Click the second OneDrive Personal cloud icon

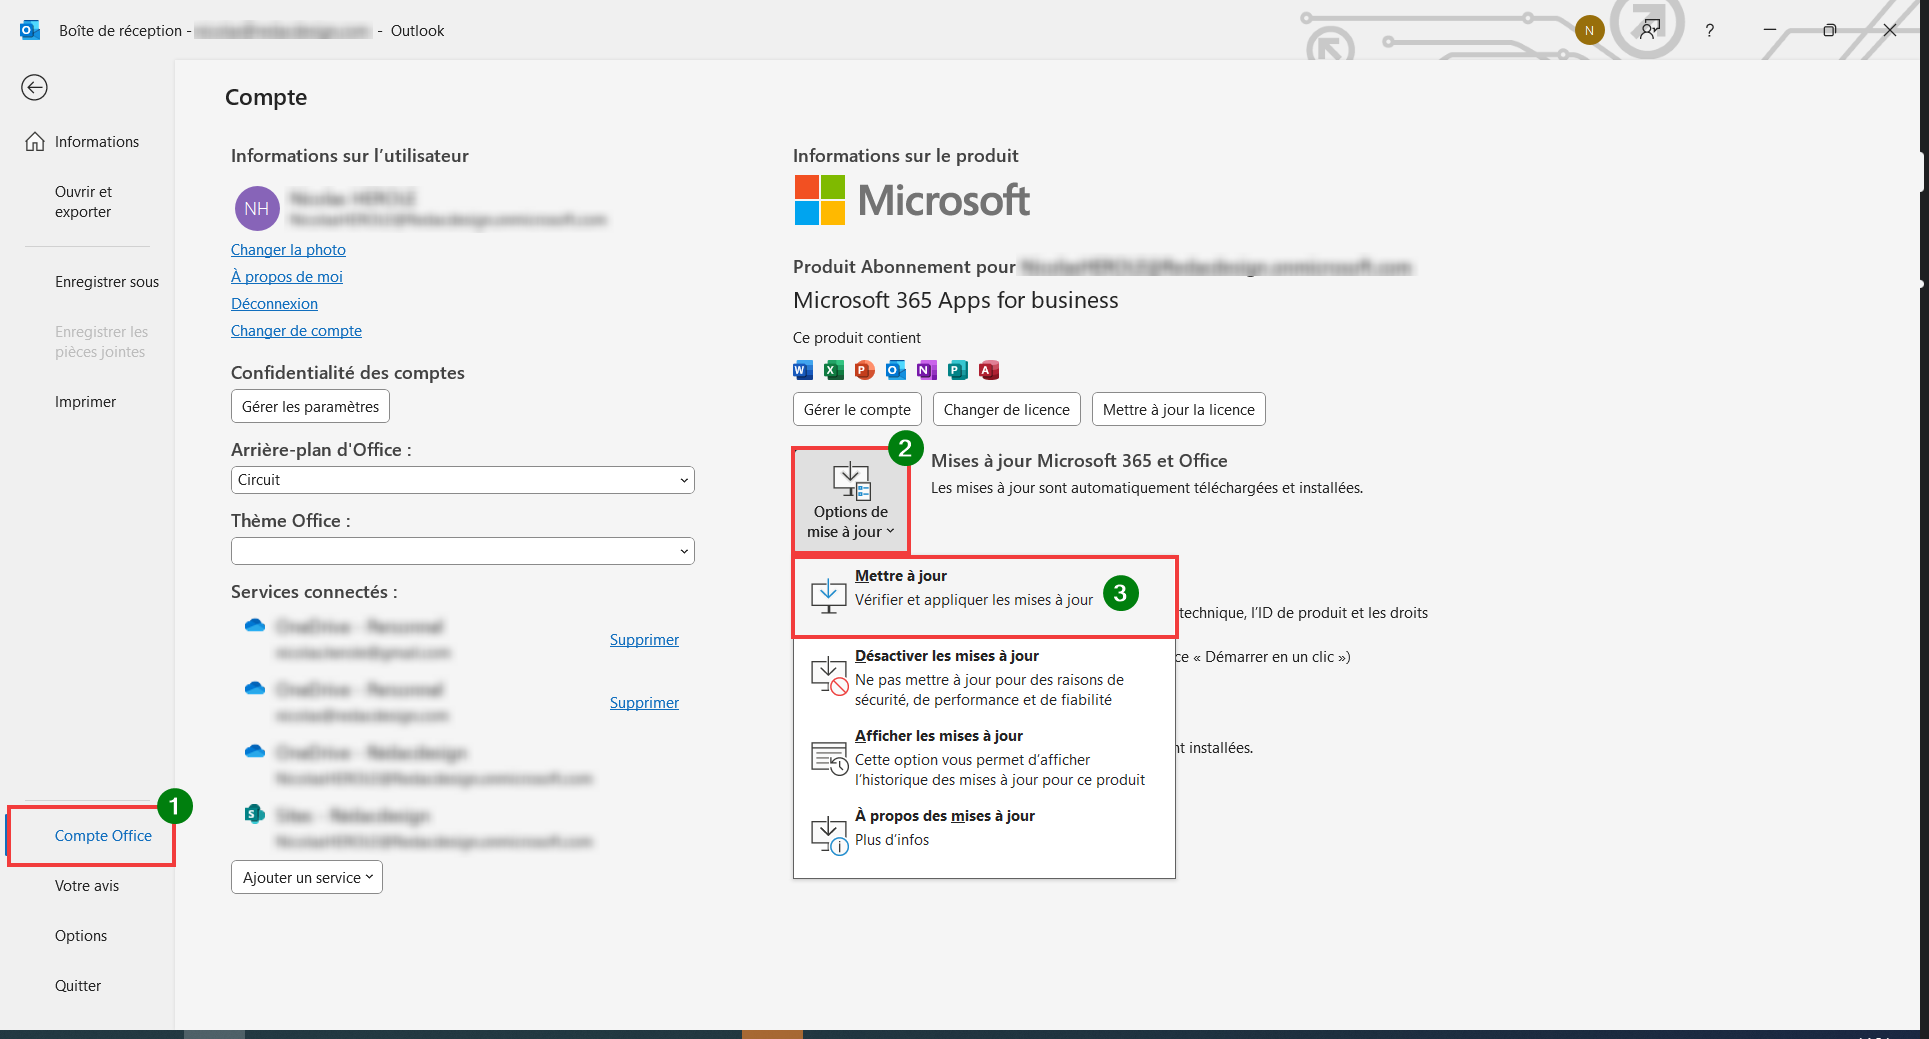tap(255, 689)
